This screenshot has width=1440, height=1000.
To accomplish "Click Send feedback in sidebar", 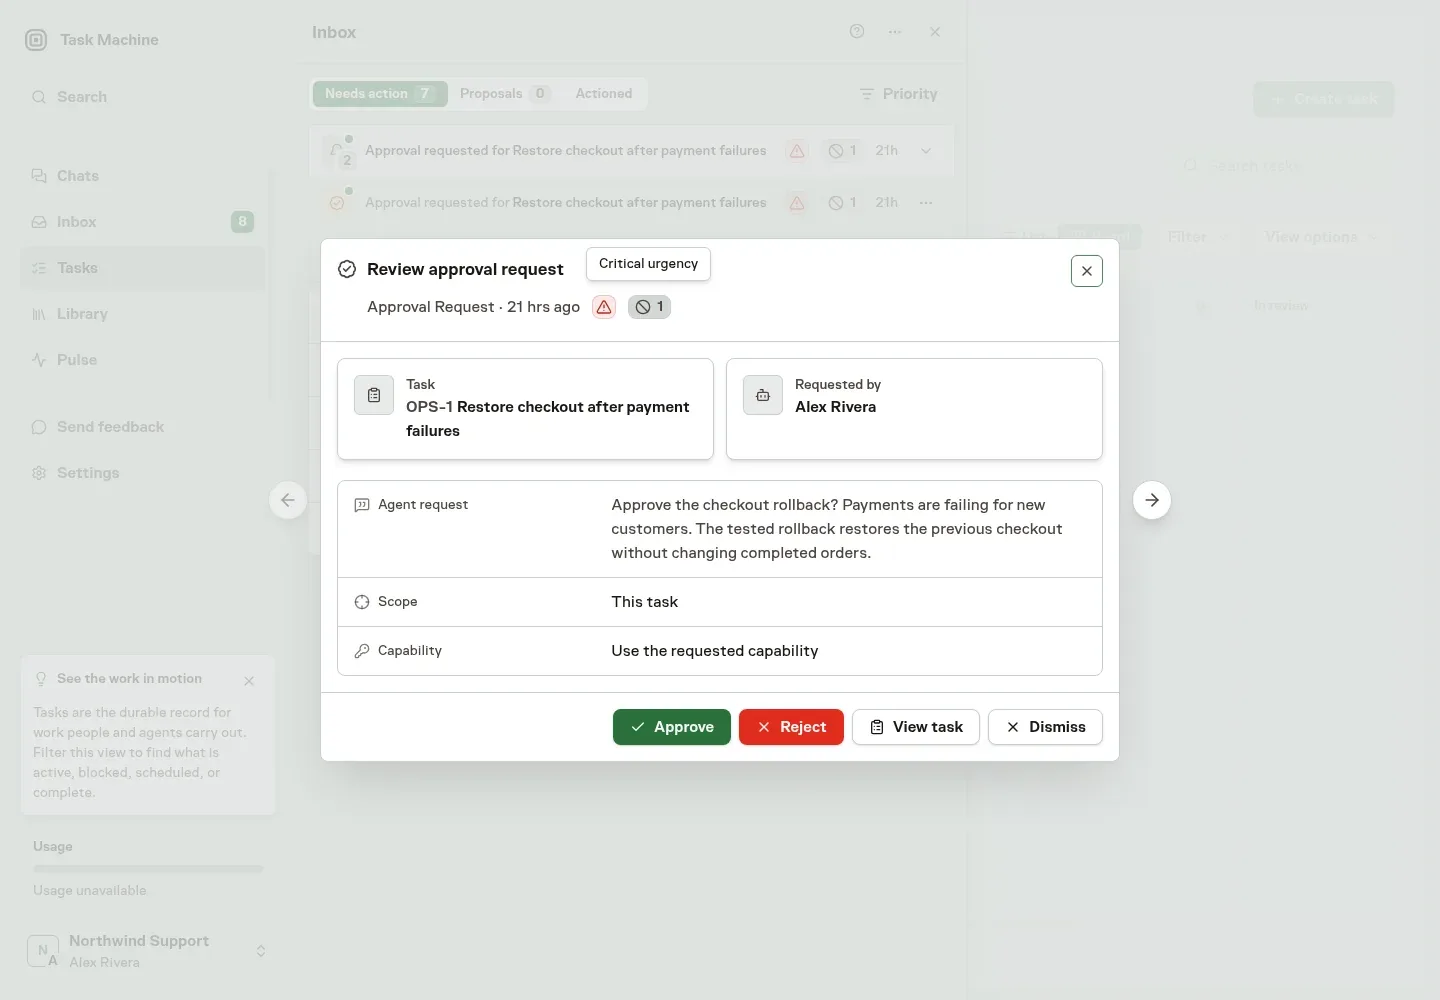I will [x=142, y=427].
